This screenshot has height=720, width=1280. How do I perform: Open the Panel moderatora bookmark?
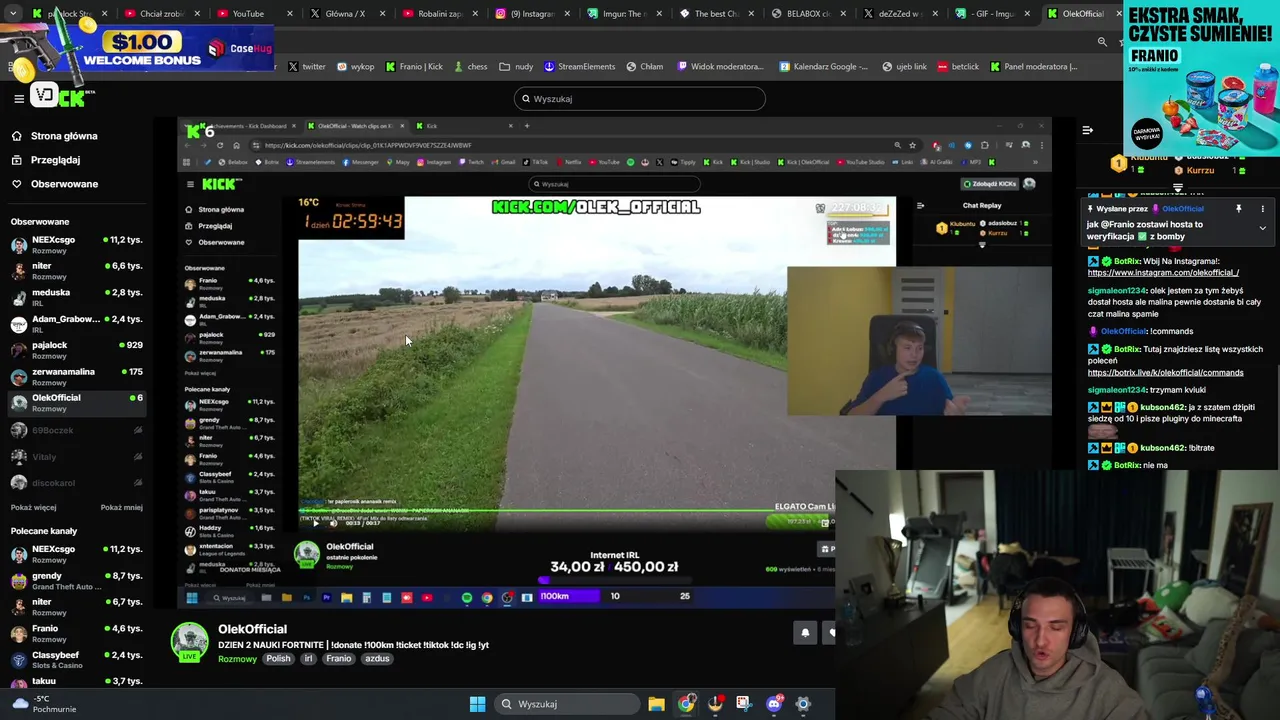coord(1033,67)
